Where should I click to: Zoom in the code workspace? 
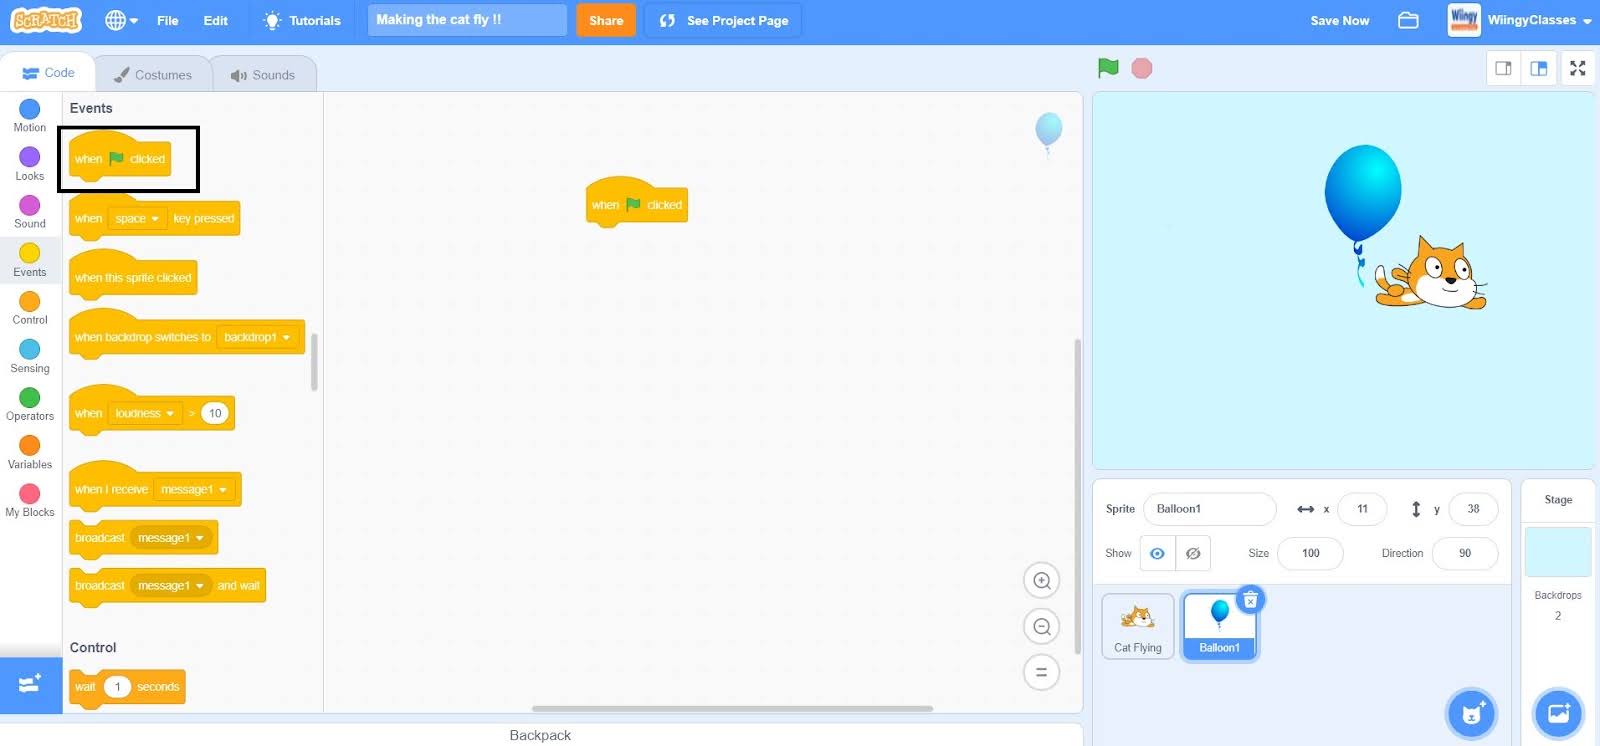(x=1042, y=581)
